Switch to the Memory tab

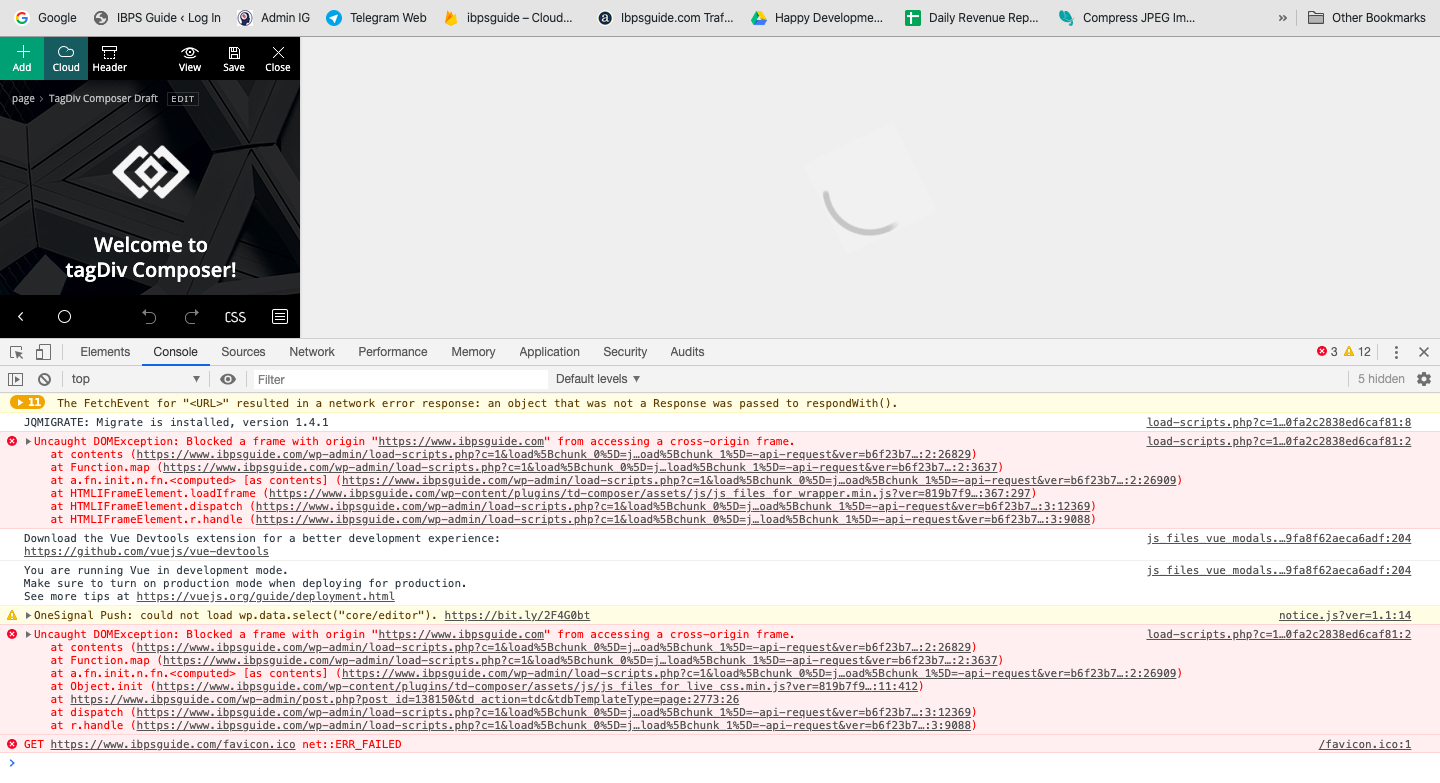pos(473,352)
